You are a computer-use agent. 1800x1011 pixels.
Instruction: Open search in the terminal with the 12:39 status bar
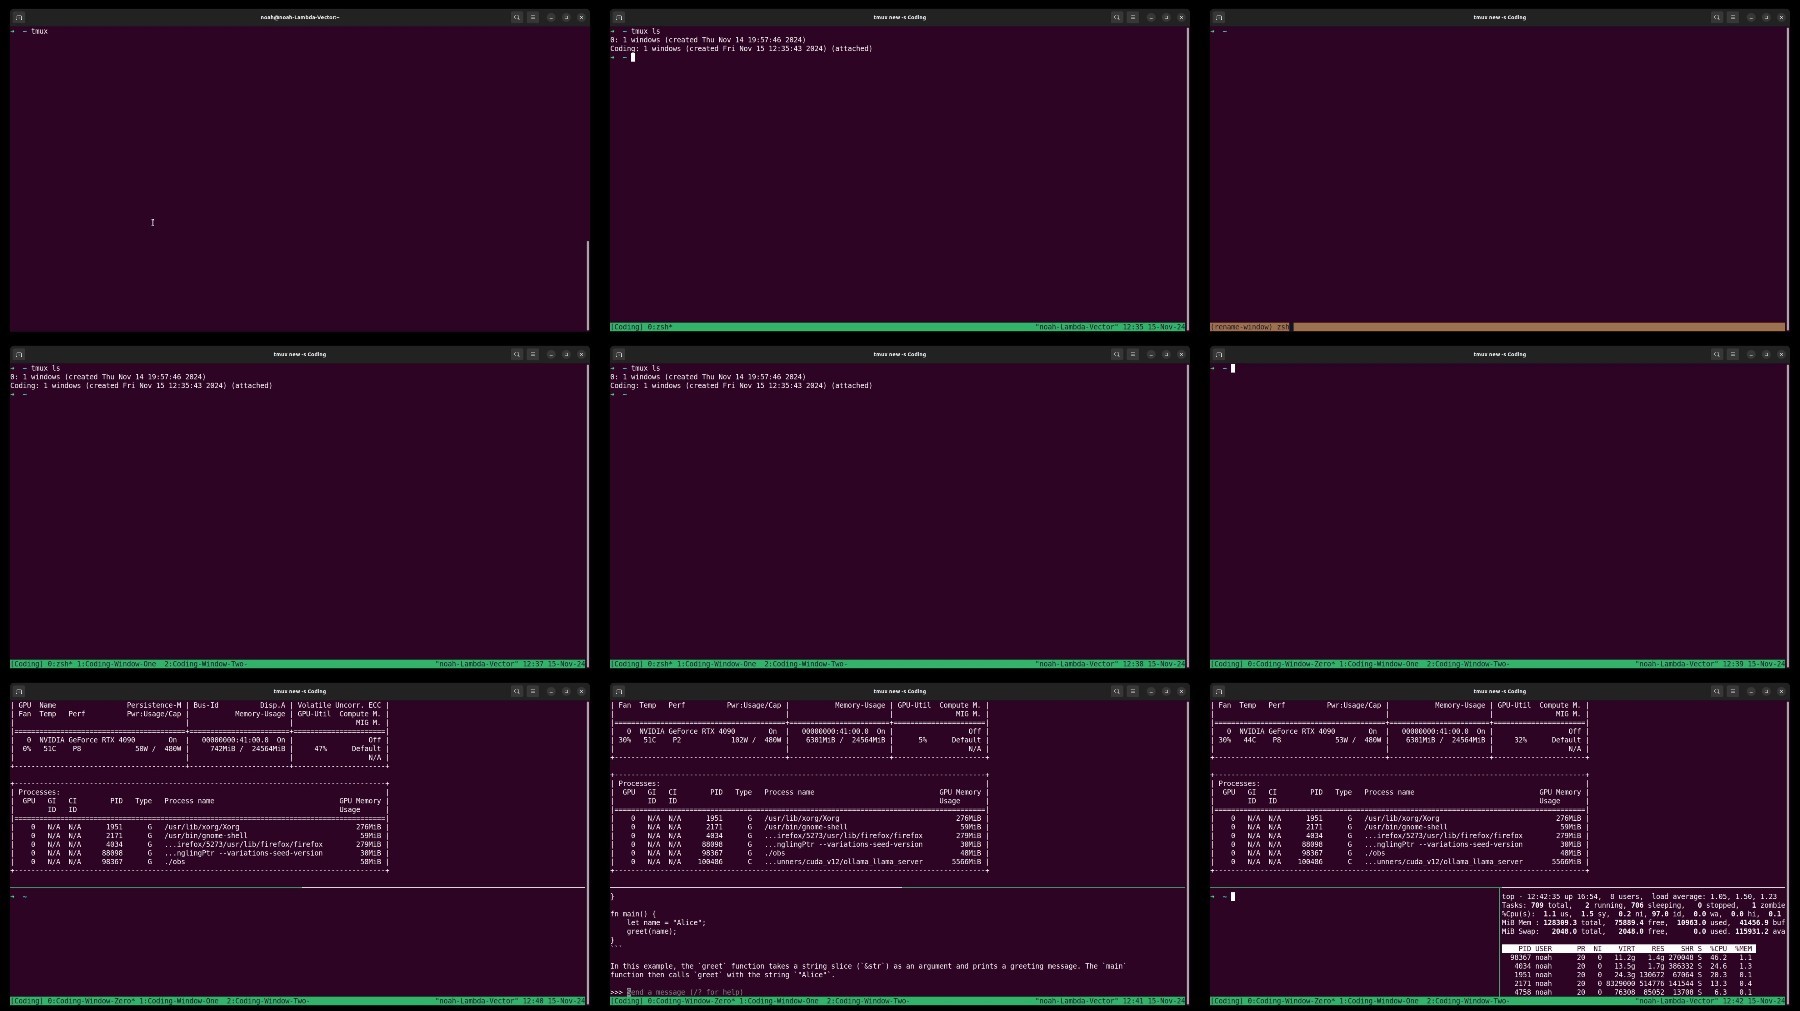tap(1717, 354)
